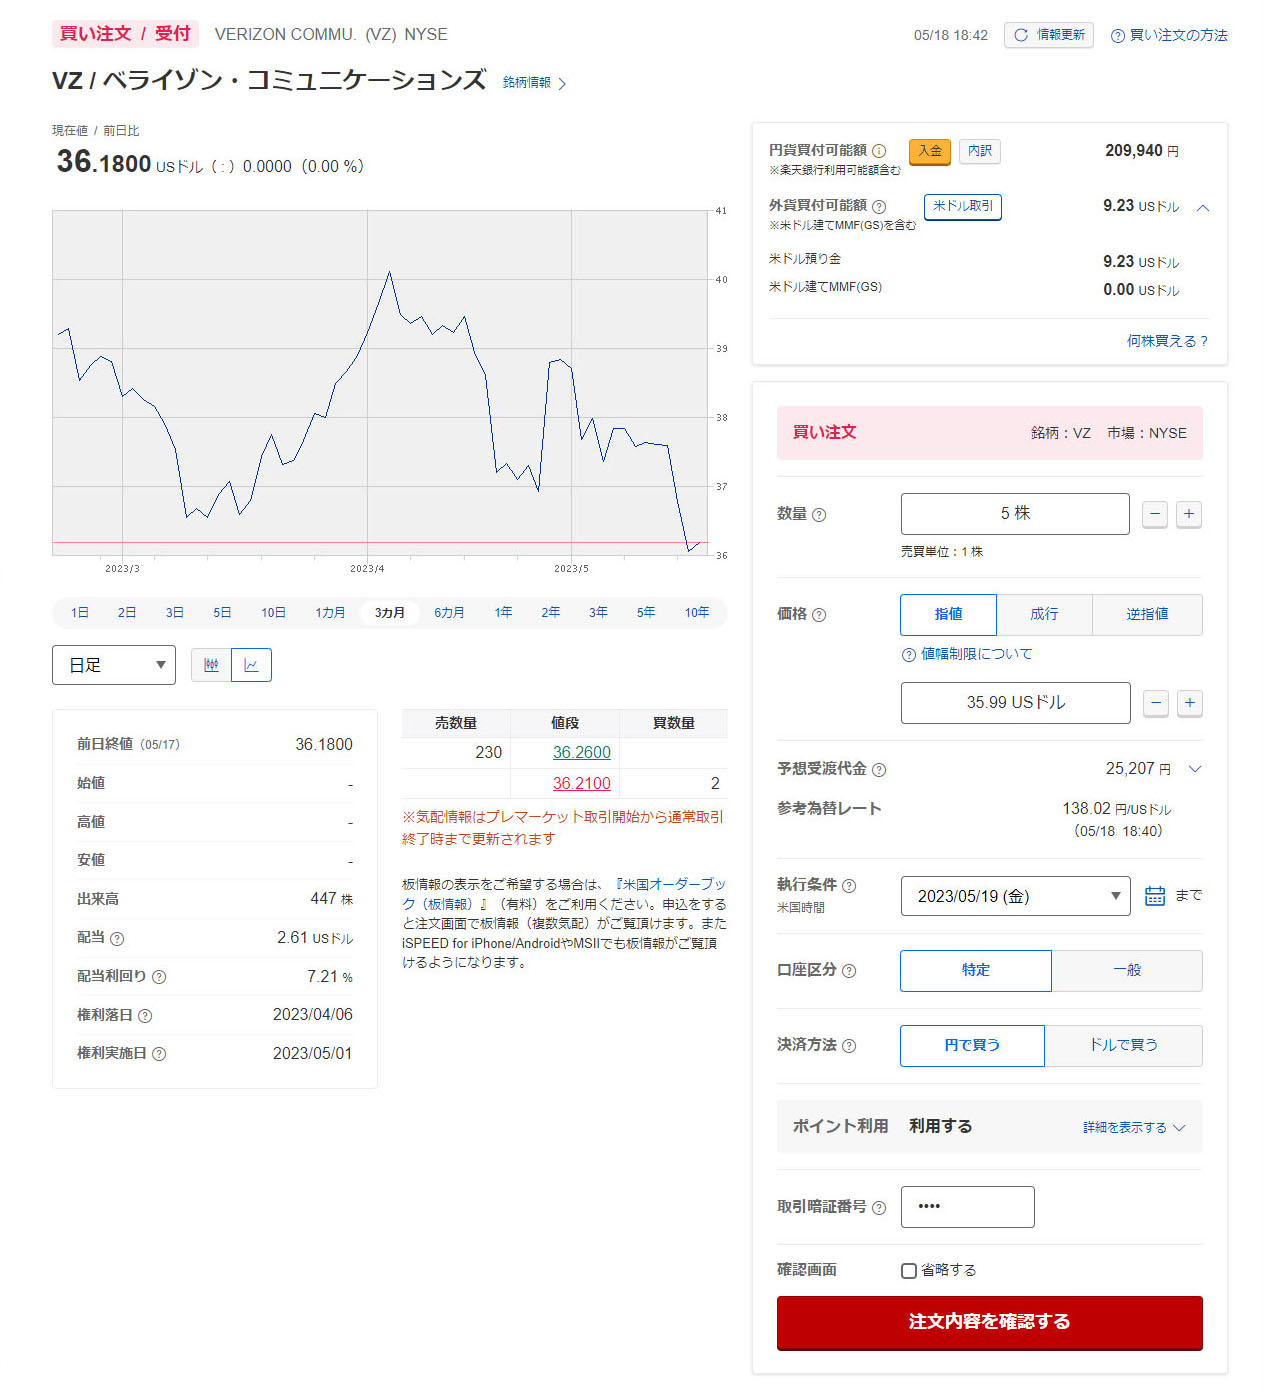
Task: Check the 省略する confirmation checkbox
Action: click(909, 1271)
